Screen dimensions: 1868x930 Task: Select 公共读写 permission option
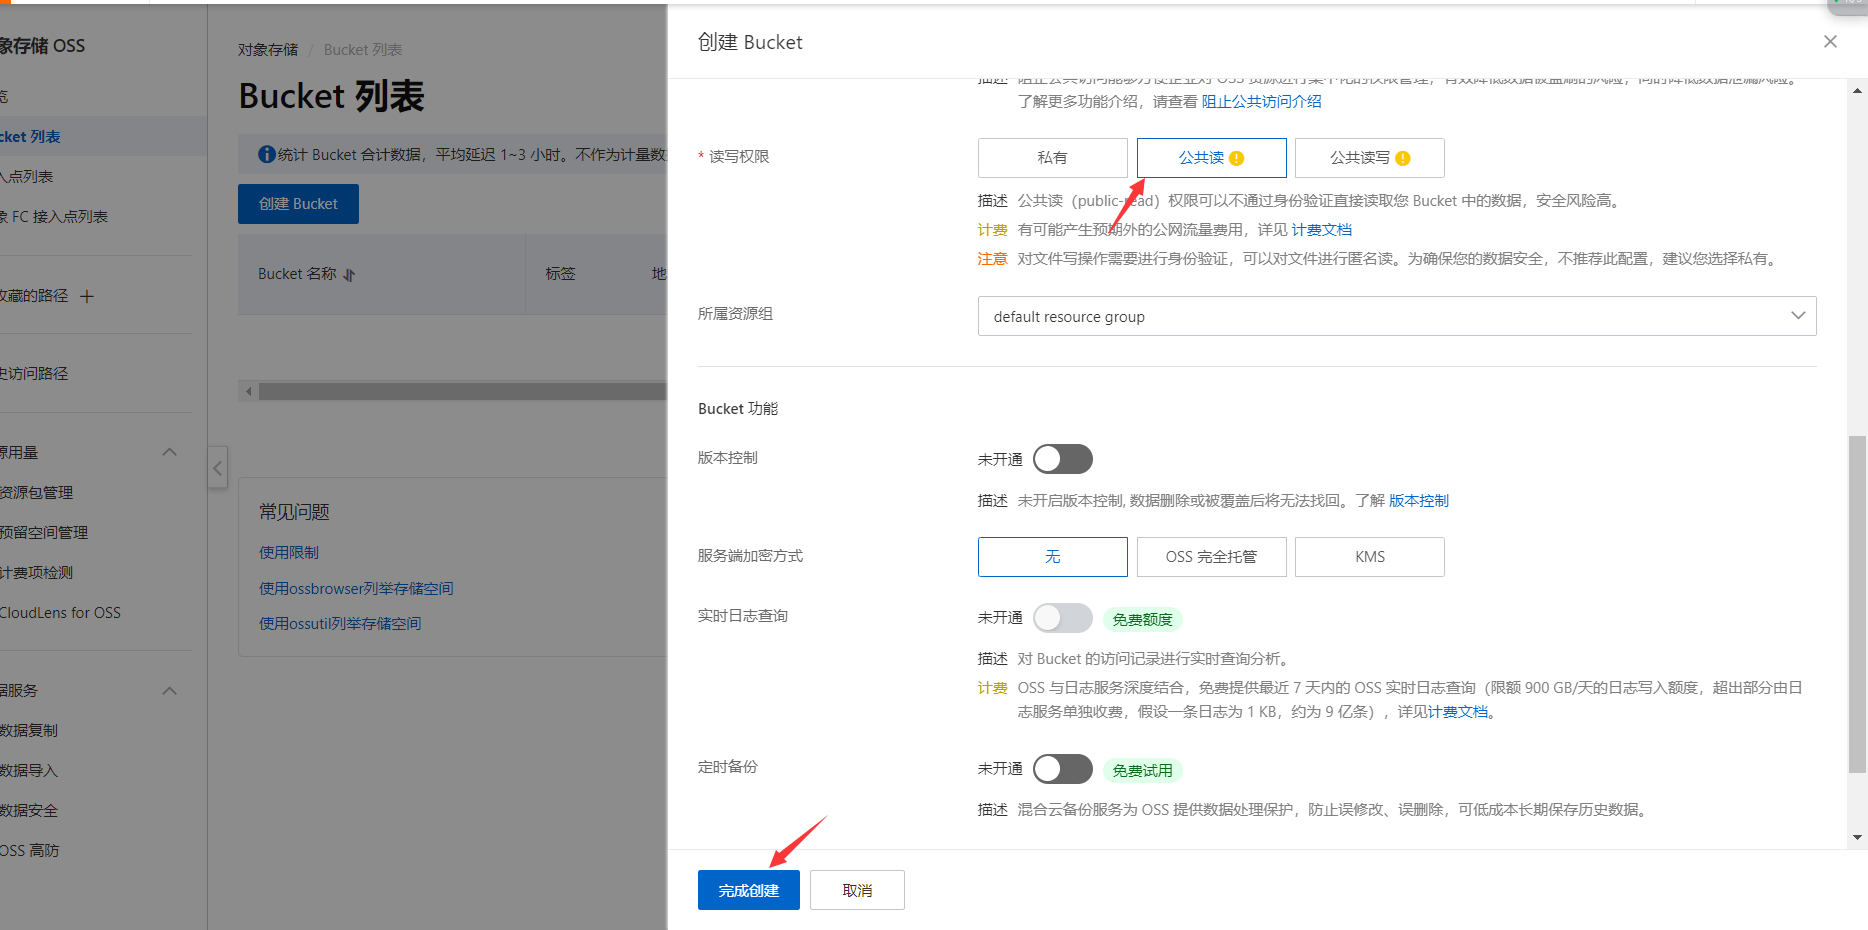click(x=1369, y=158)
